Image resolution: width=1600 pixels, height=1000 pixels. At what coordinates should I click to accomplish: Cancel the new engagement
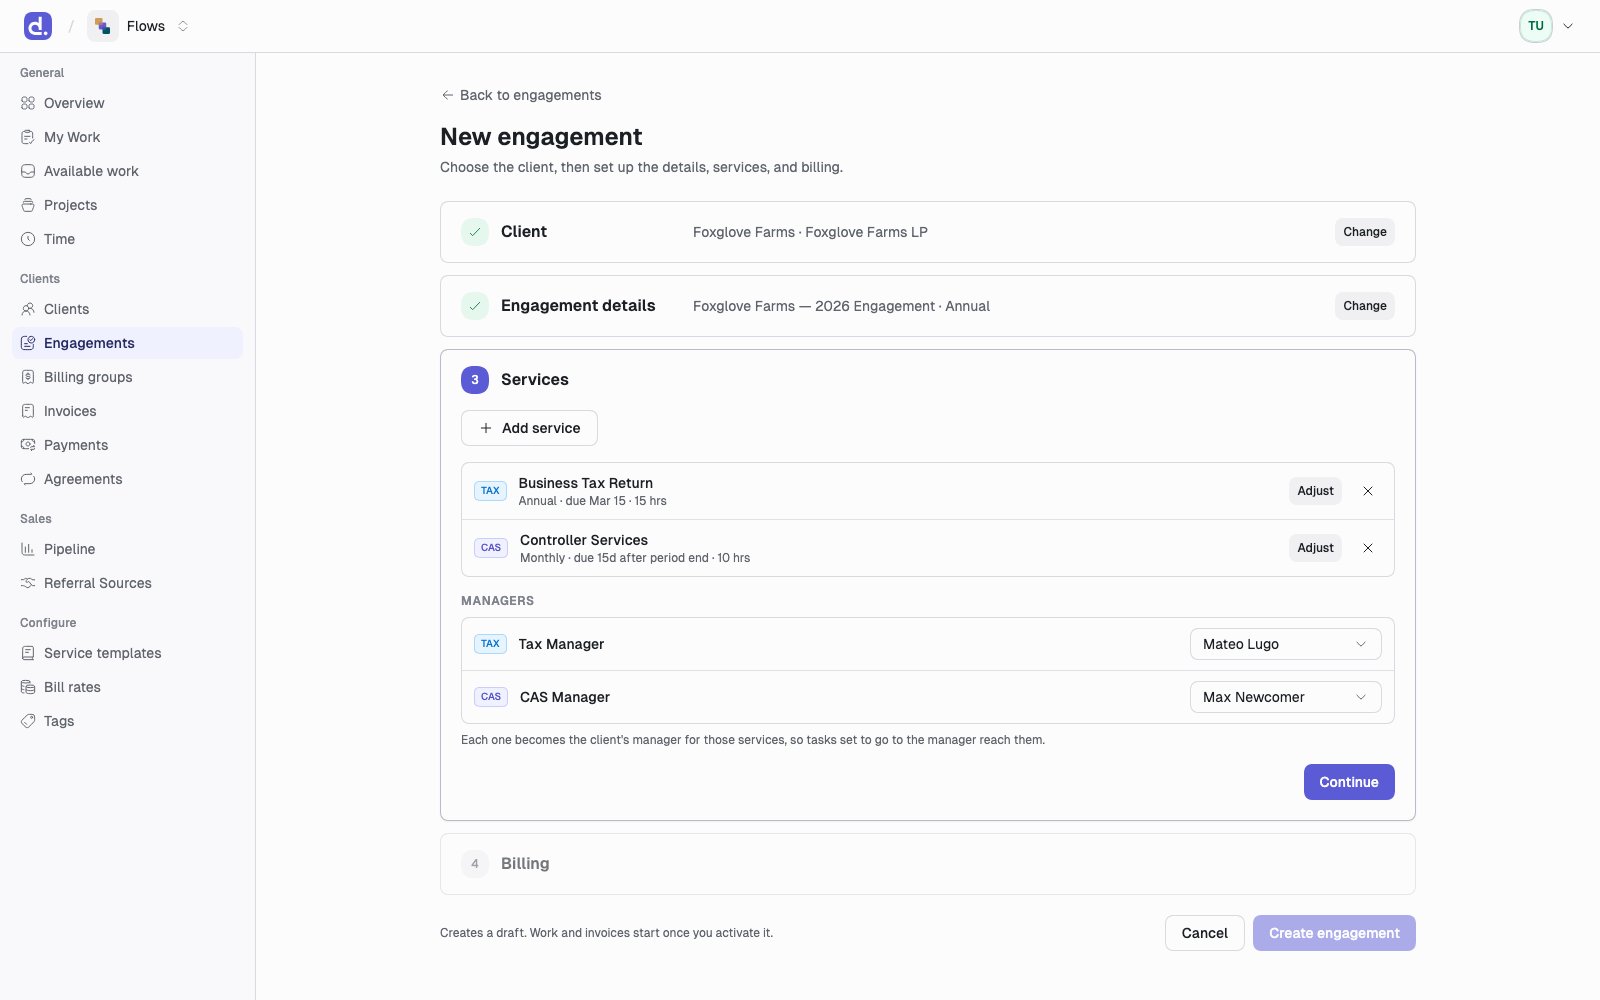click(1204, 933)
